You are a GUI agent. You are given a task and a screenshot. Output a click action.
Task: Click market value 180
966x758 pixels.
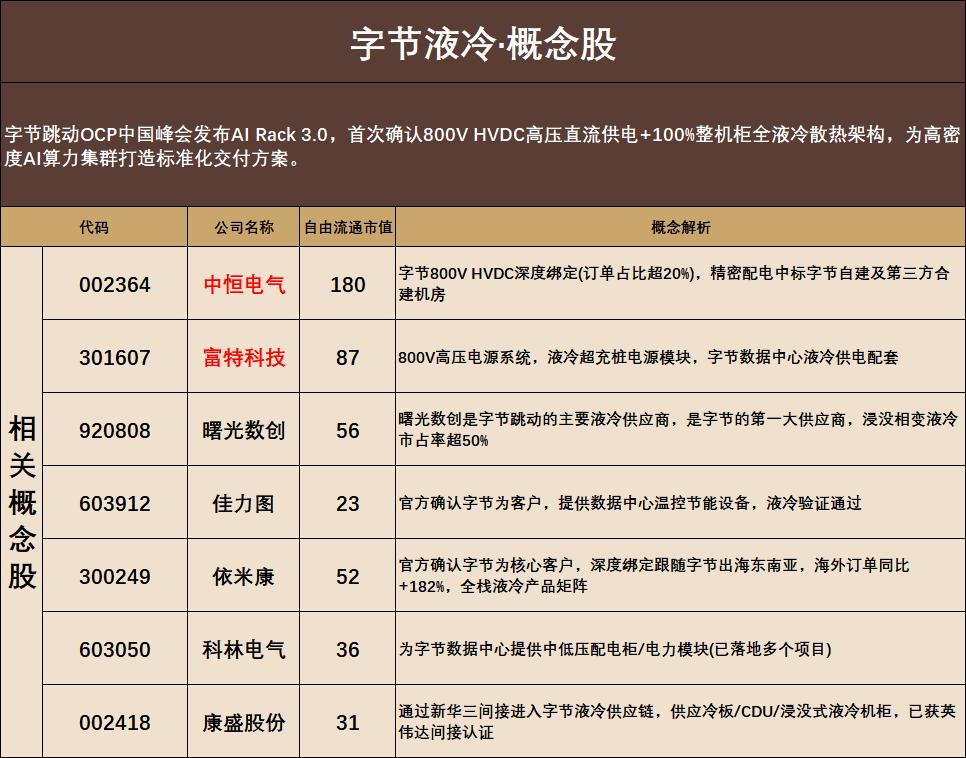347,285
